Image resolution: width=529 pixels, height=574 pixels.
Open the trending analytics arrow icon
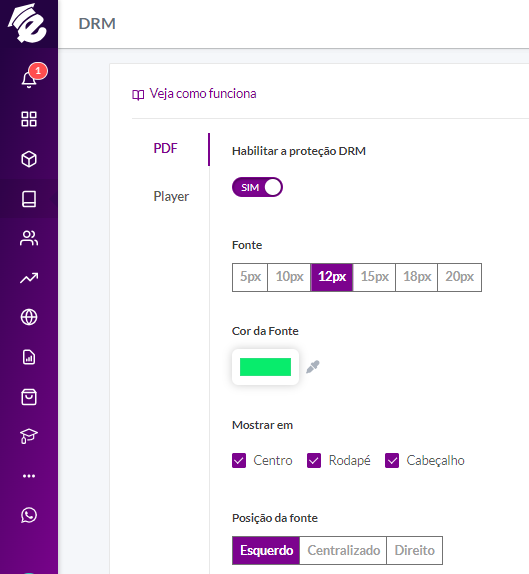click(29, 278)
